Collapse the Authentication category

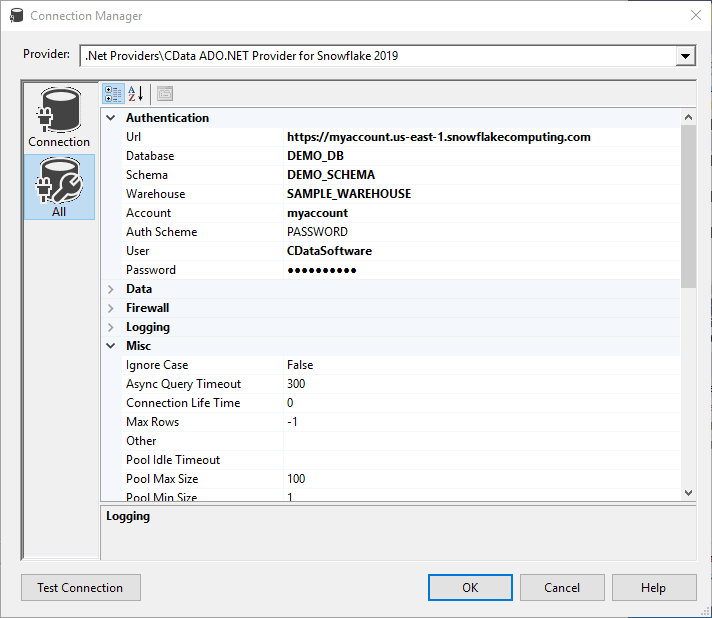click(x=110, y=118)
